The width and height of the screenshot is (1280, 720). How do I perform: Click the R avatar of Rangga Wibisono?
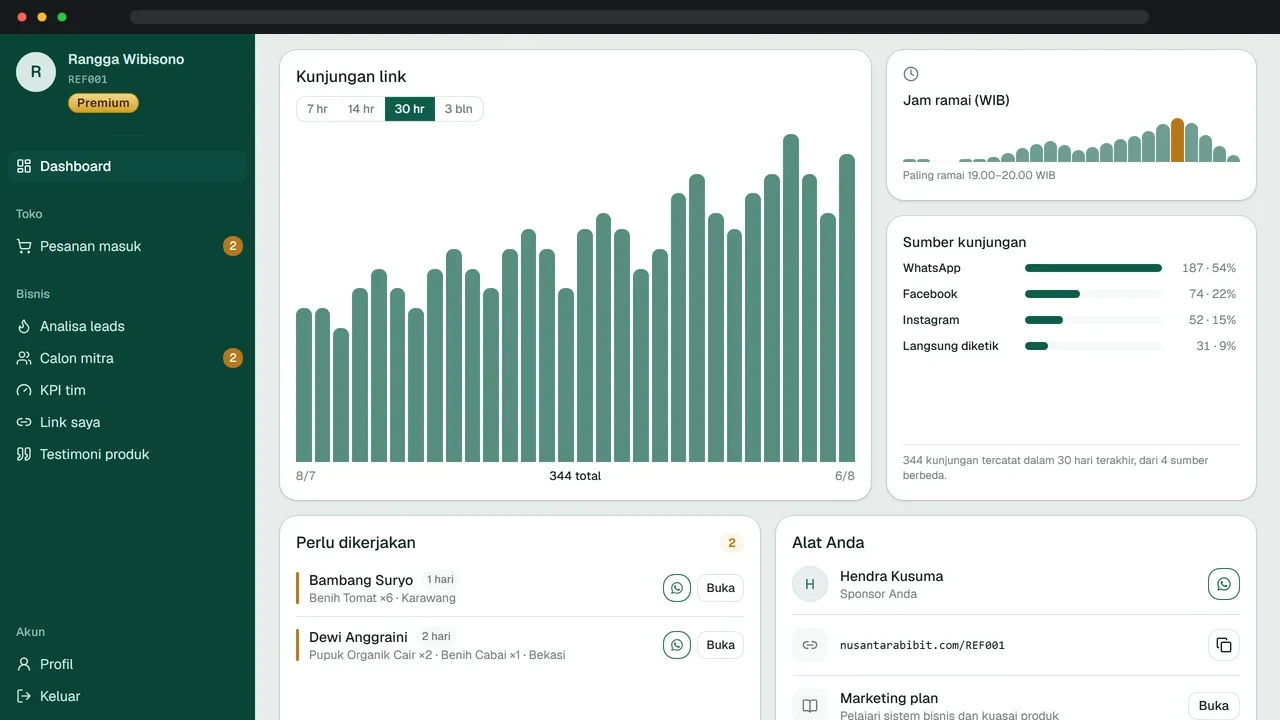(x=36, y=72)
